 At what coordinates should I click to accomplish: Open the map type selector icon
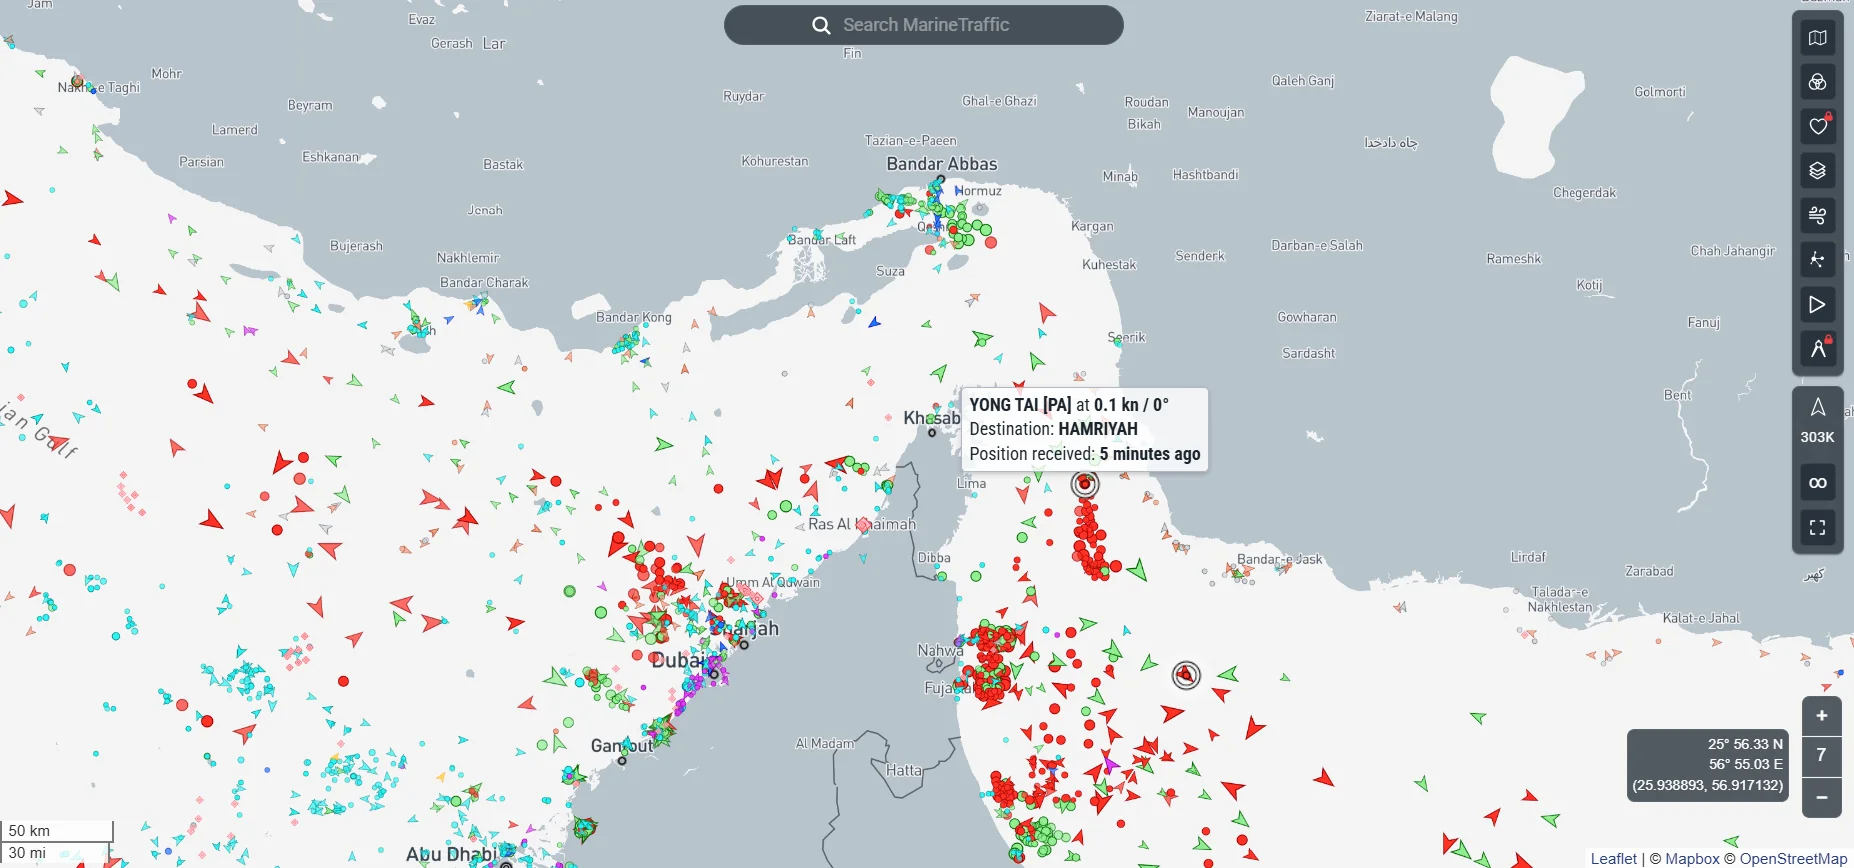coord(1817,38)
